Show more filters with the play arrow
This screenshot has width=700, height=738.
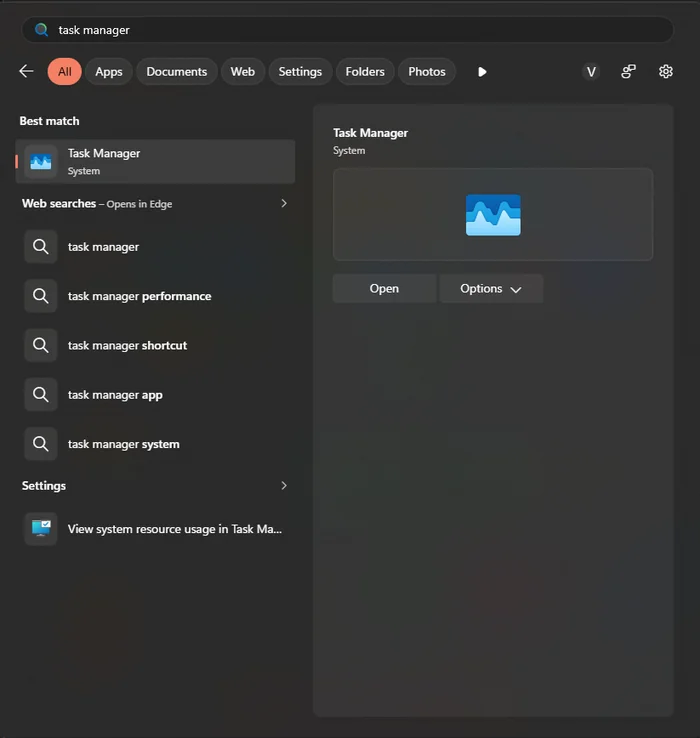click(x=482, y=72)
